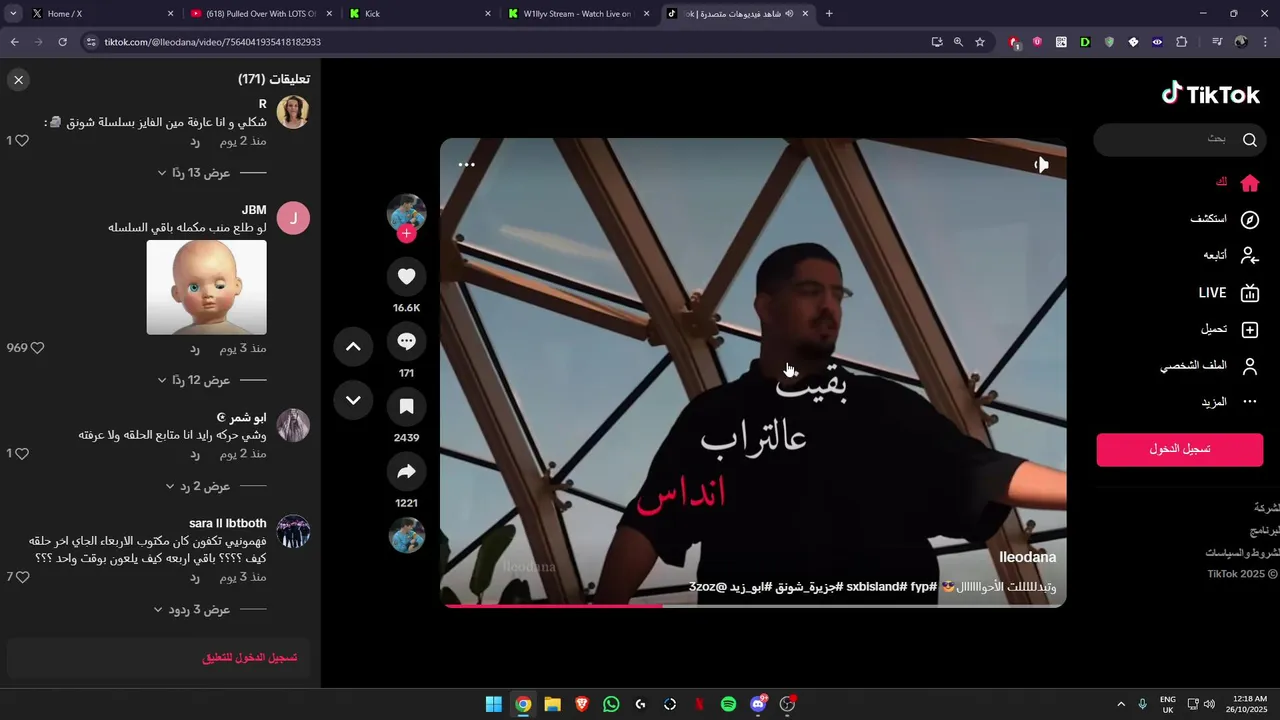Open the Home (For You) sidebar item
This screenshot has height=720, width=1280.
(x=1236, y=183)
